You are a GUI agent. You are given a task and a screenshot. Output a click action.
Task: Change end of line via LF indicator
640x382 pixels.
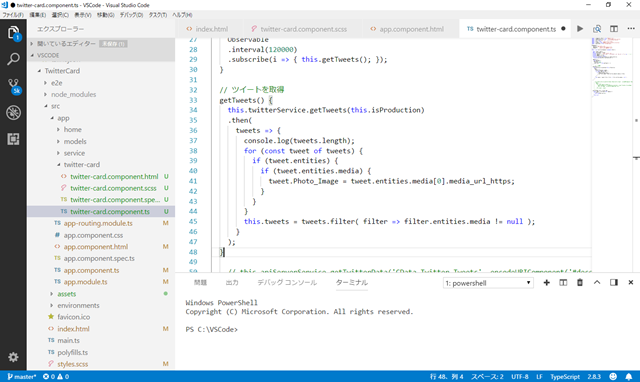[x=539, y=376]
